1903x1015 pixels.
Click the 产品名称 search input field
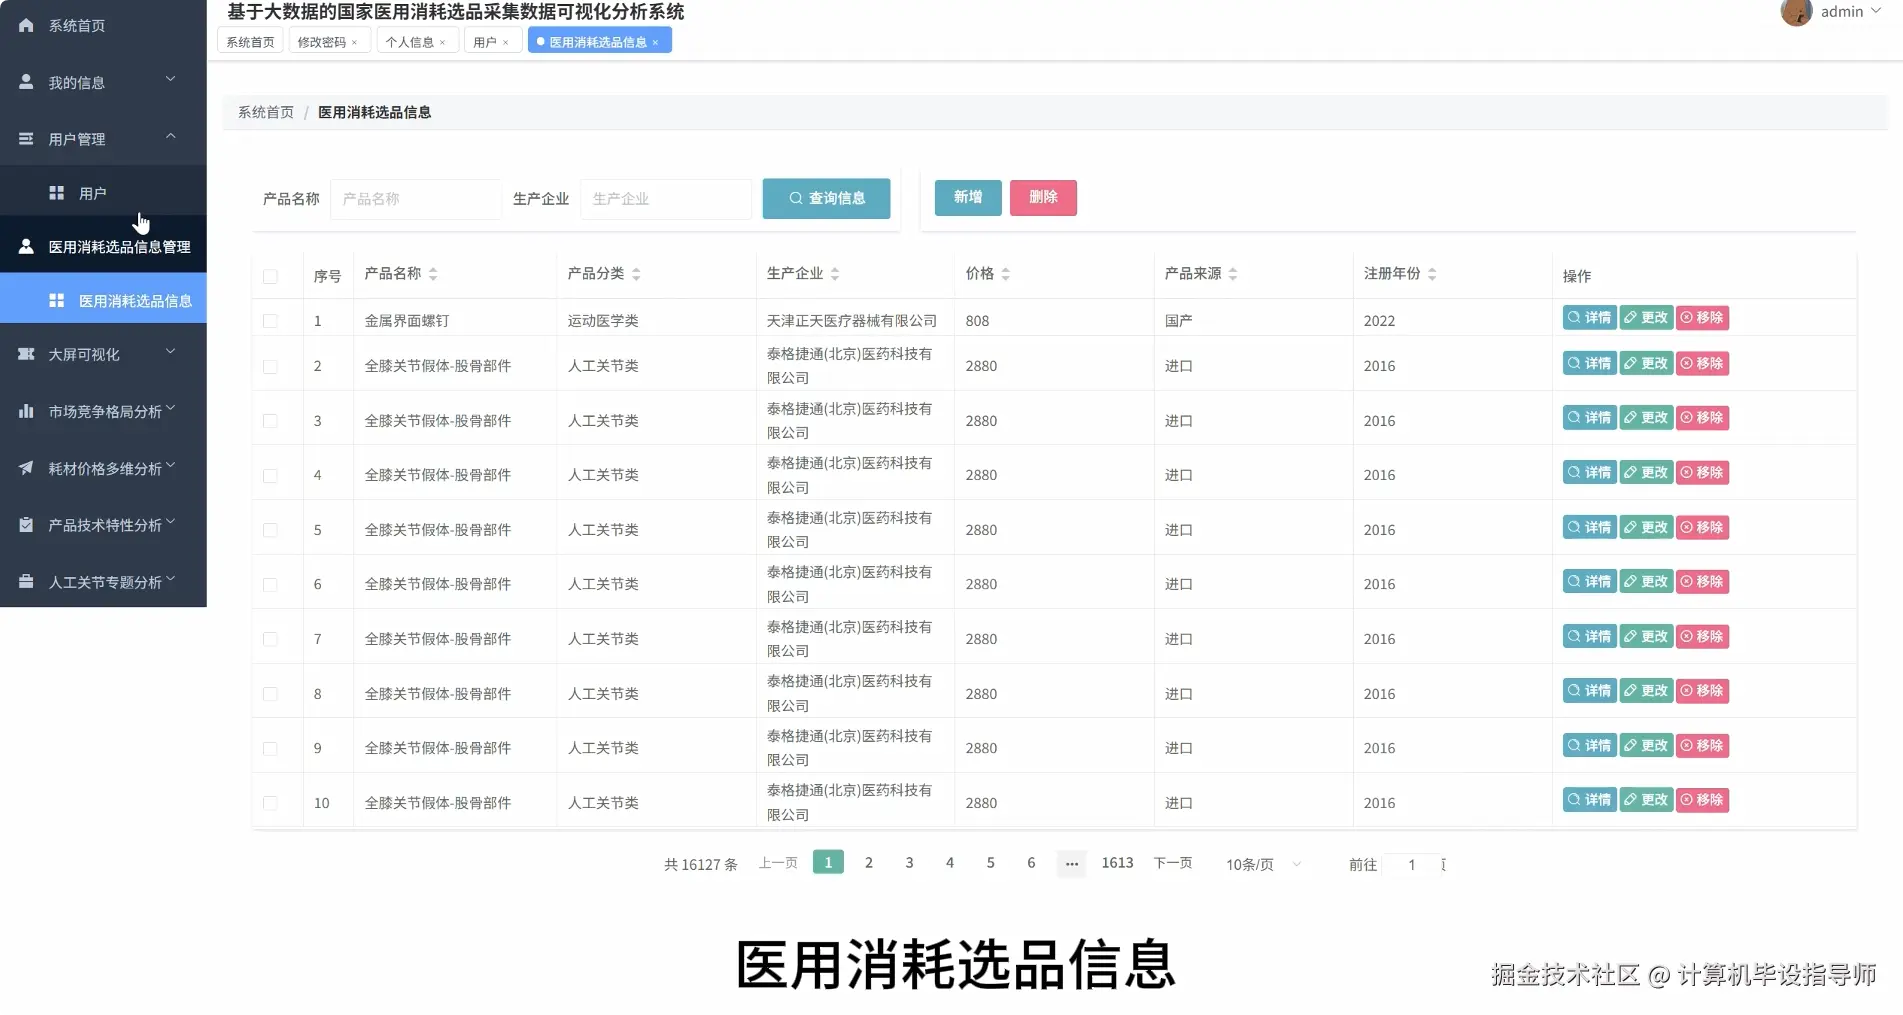tap(415, 199)
